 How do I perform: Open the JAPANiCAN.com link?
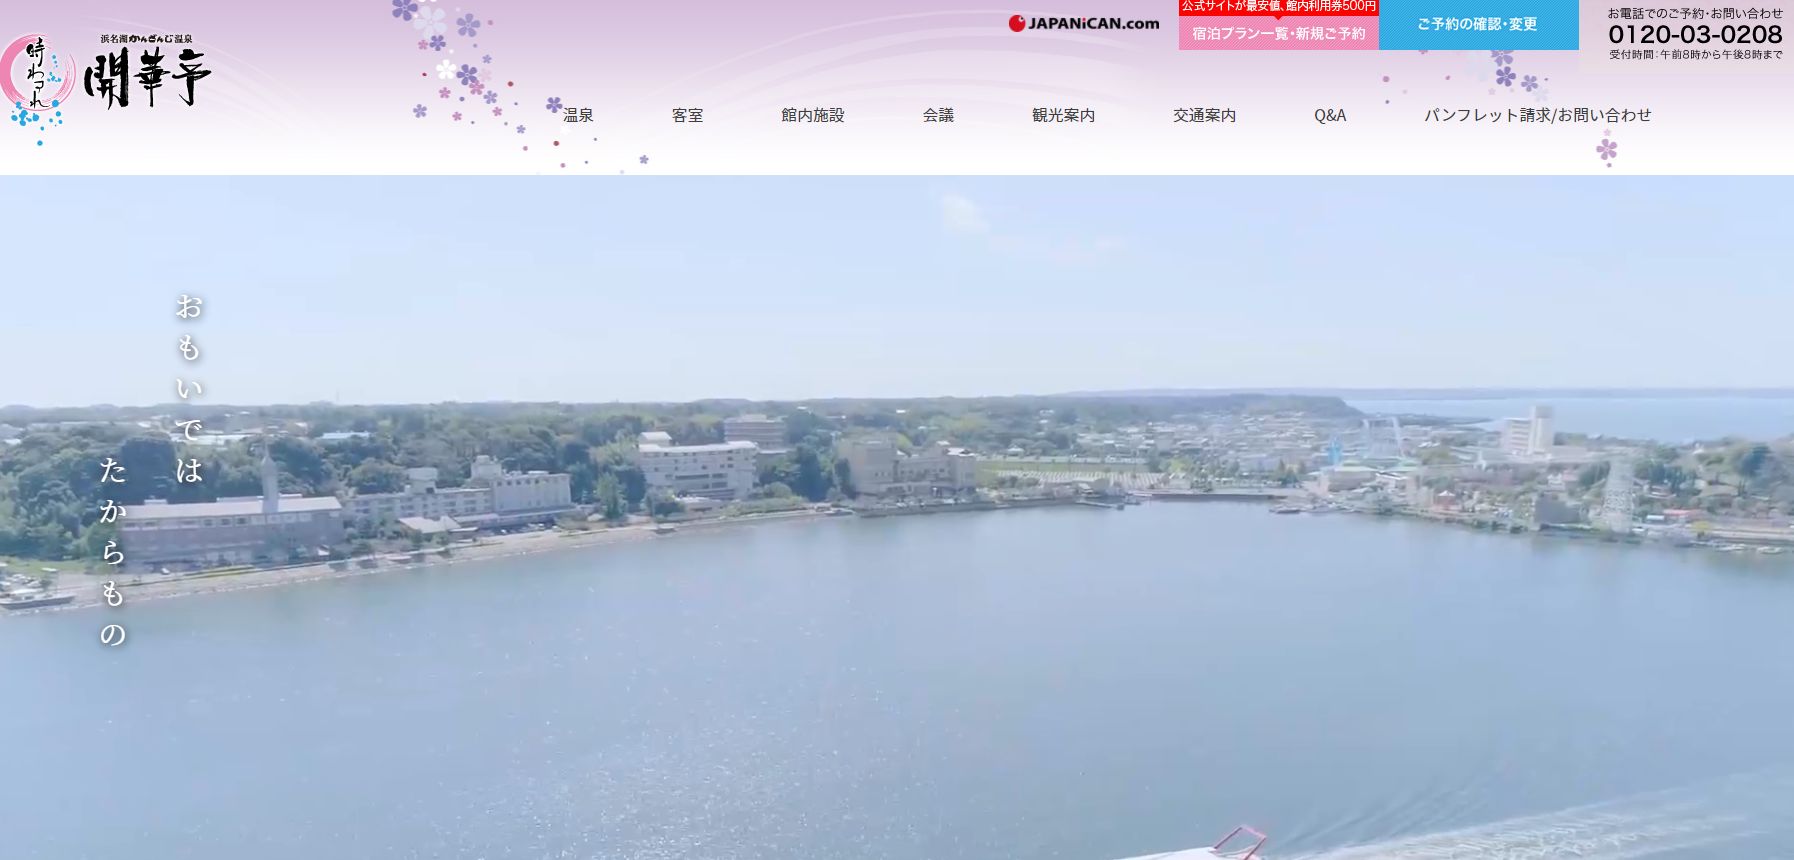point(1093,24)
